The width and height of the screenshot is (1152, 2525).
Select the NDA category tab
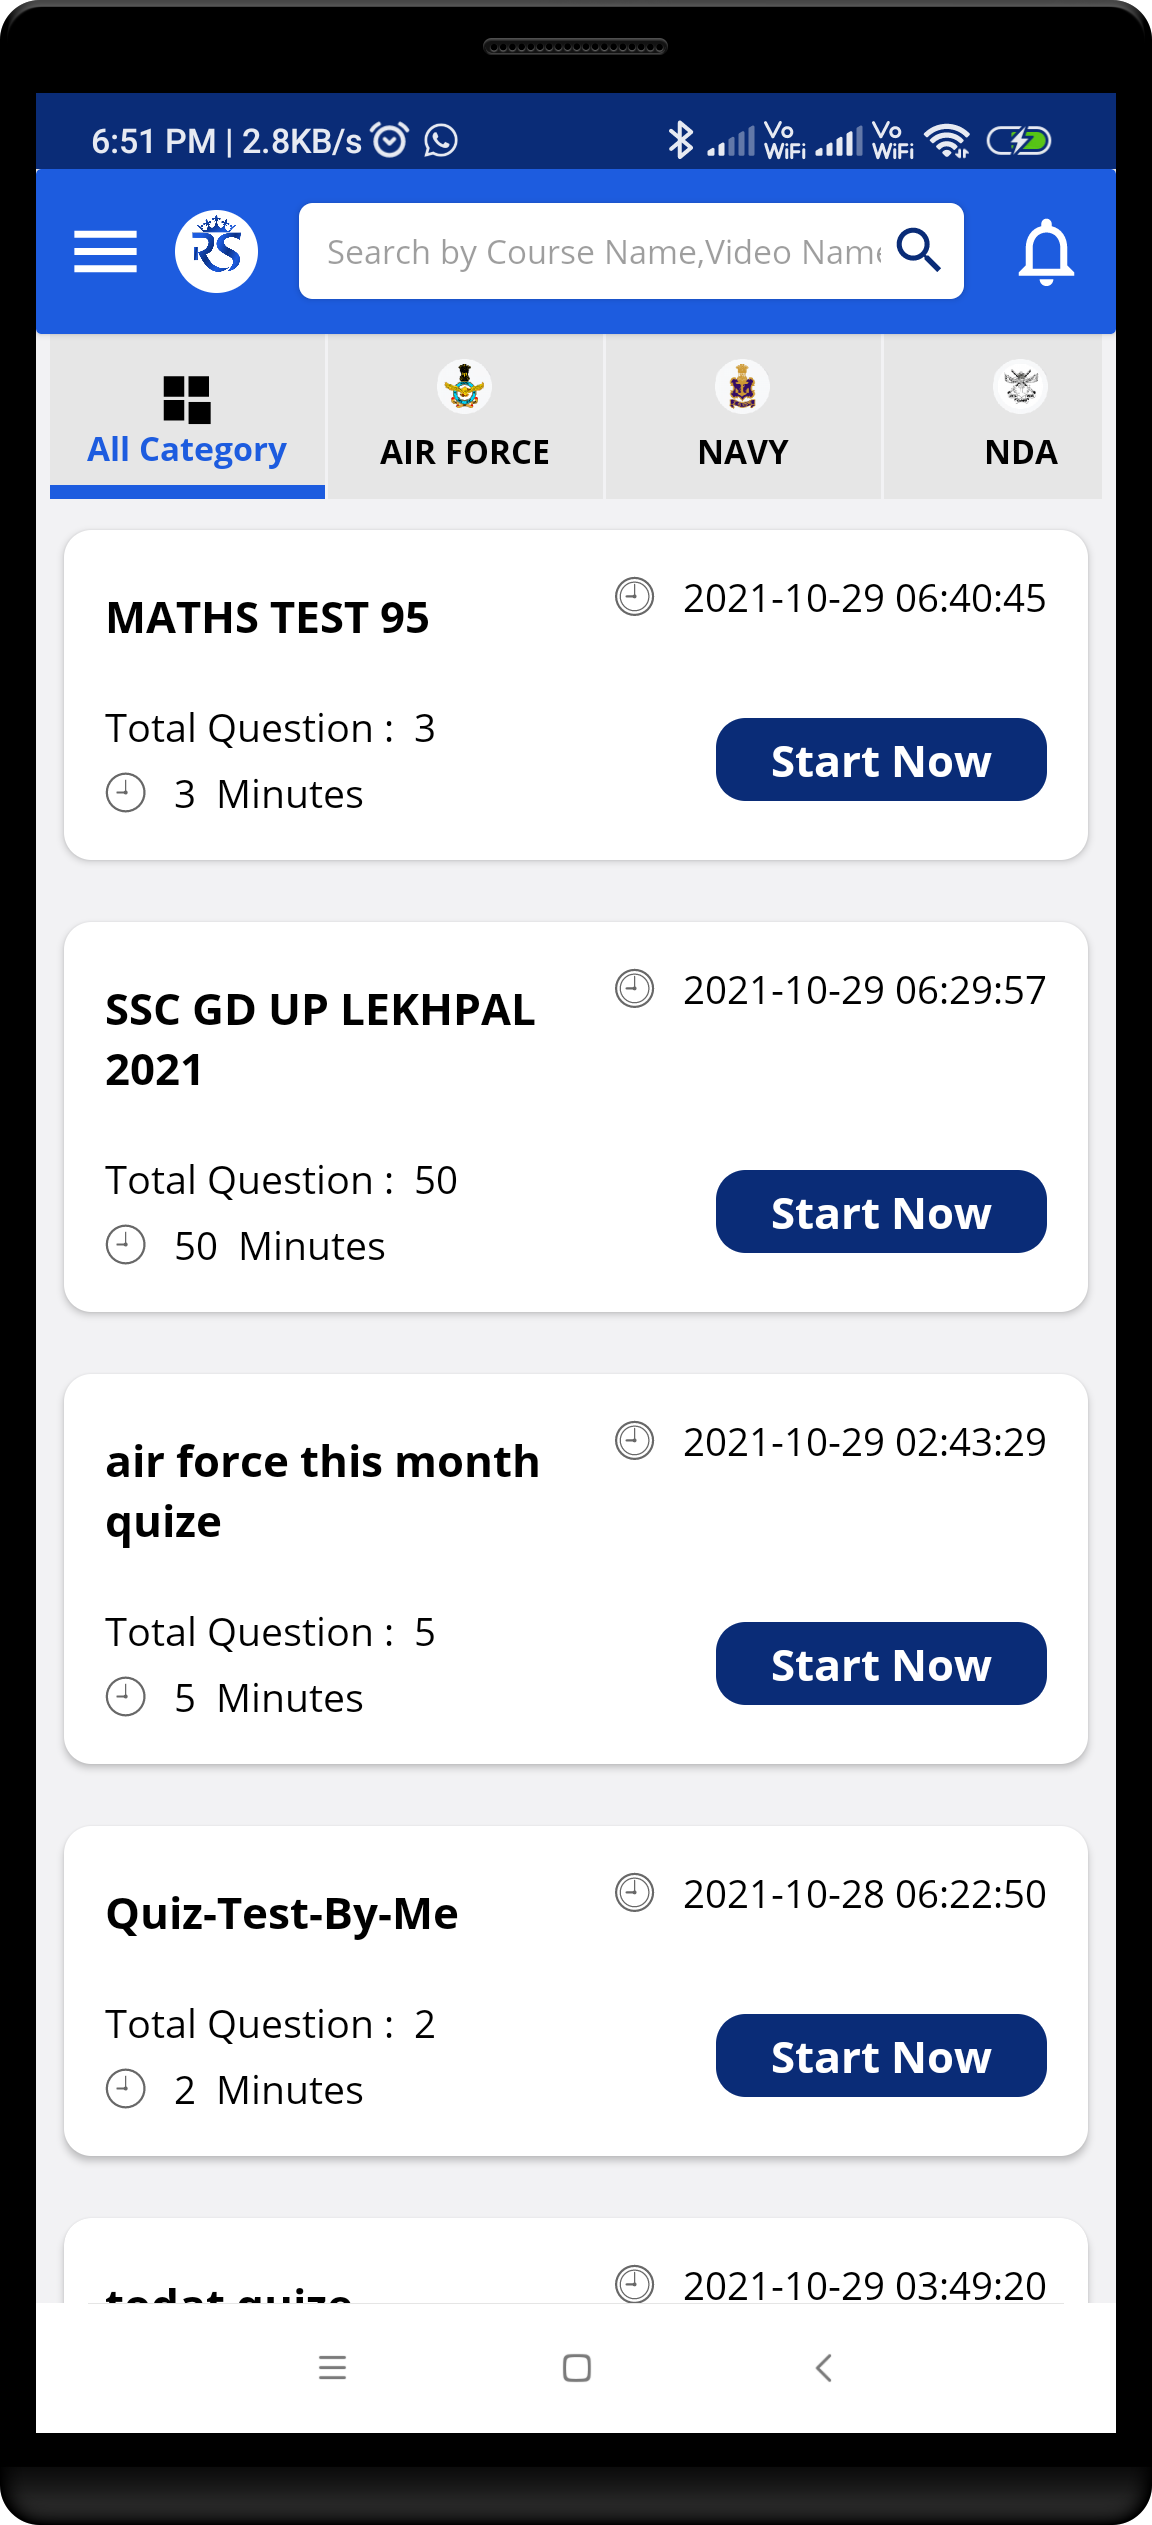click(1020, 452)
